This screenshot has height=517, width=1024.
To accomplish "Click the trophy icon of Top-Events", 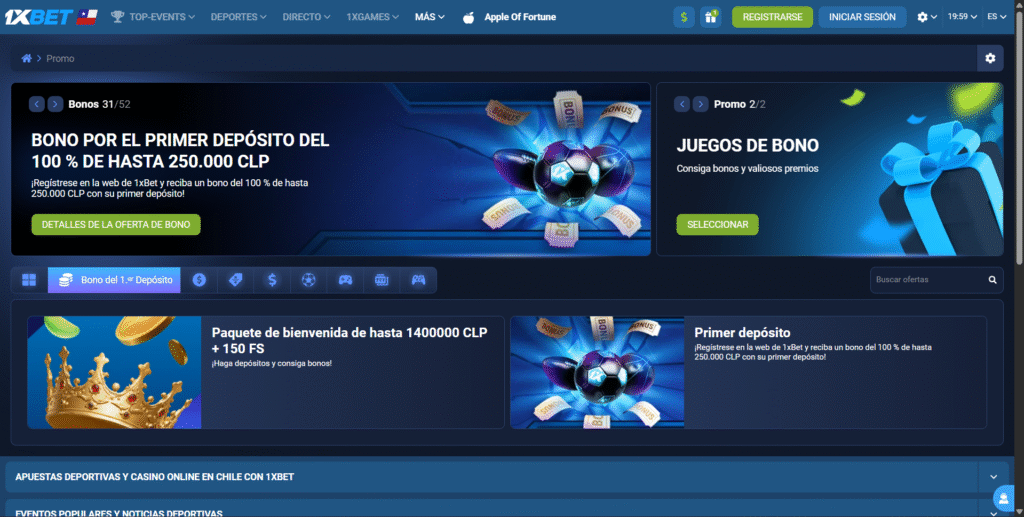I will coord(118,17).
